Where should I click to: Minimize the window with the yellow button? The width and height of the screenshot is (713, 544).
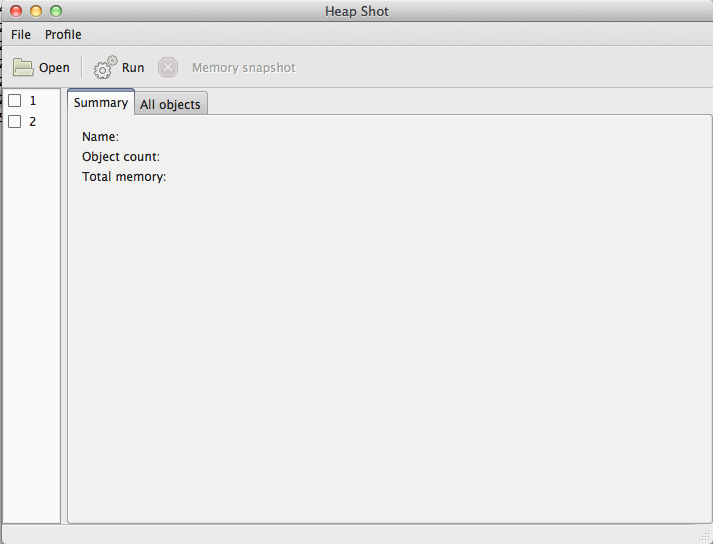point(36,11)
